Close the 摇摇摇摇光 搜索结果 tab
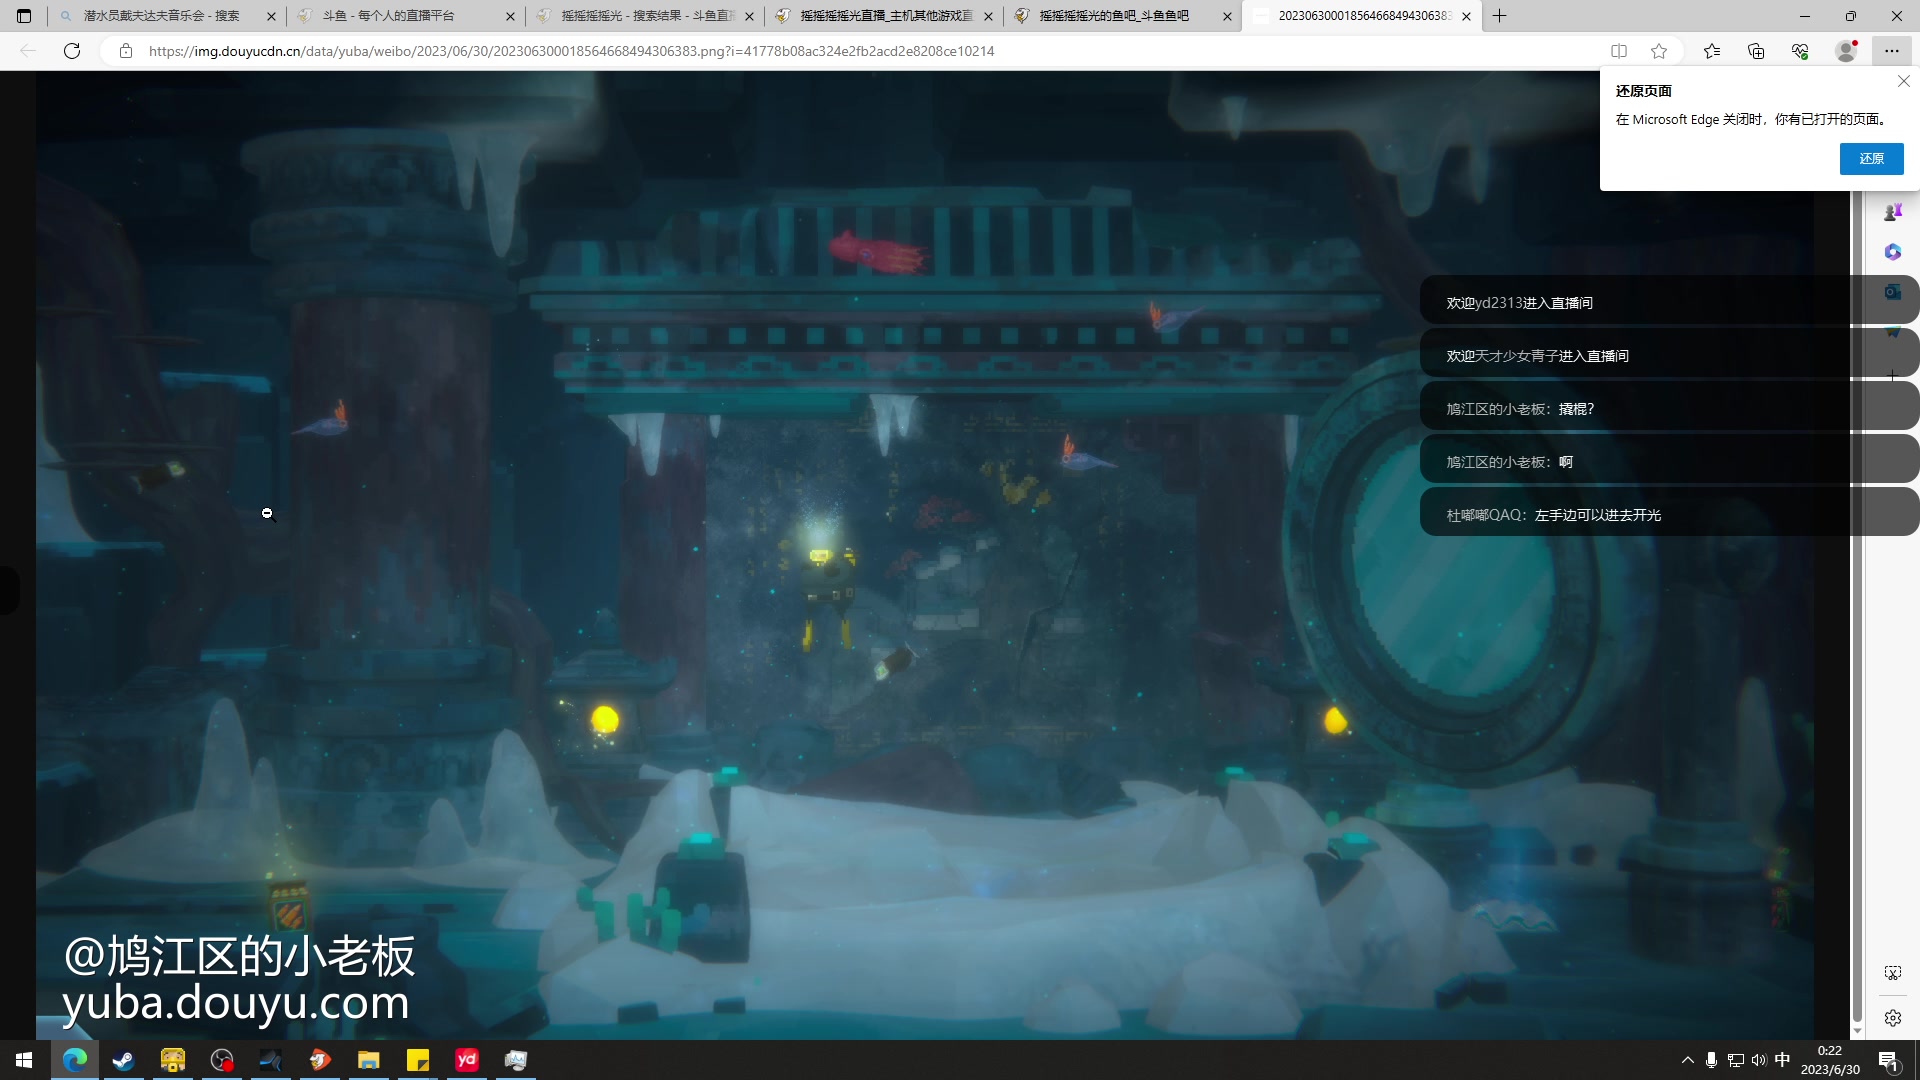This screenshot has height=1080, width=1920. 749,16
